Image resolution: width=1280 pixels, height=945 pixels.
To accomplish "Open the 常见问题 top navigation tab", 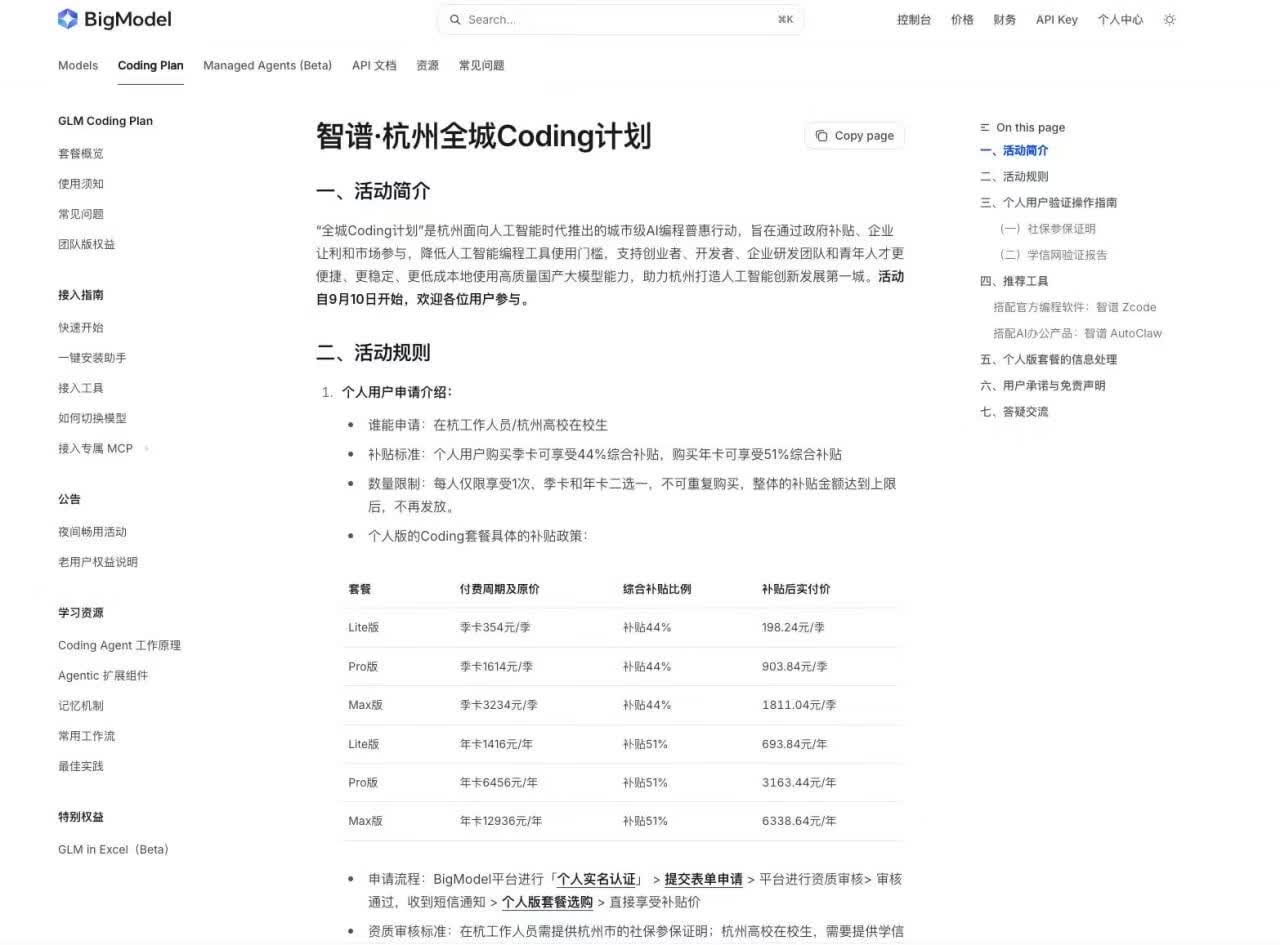I will point(481,65).
